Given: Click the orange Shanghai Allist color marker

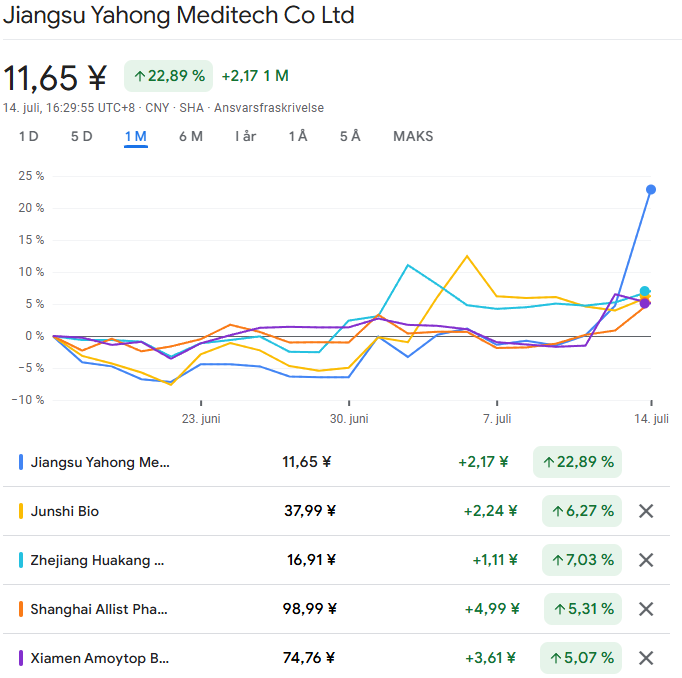Looking at the screenshot, I should pyautogui.click(x=21, y=609).
